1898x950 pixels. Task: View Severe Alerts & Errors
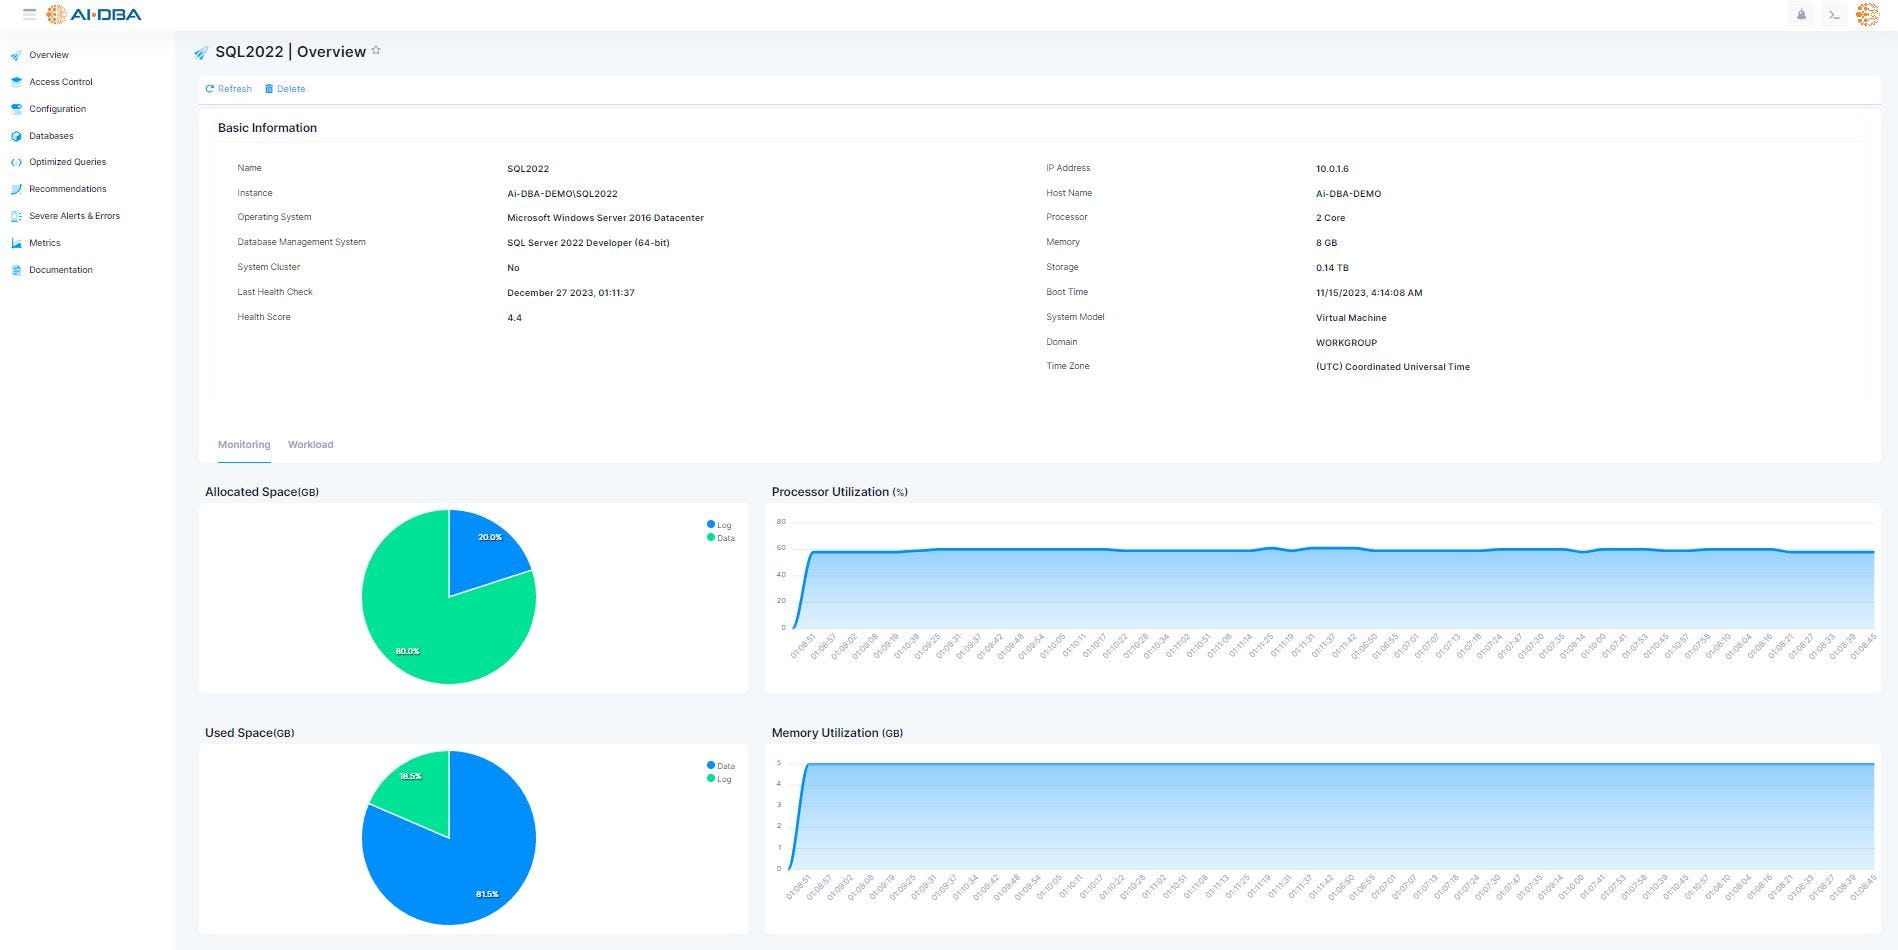click(x=75, y=215)
